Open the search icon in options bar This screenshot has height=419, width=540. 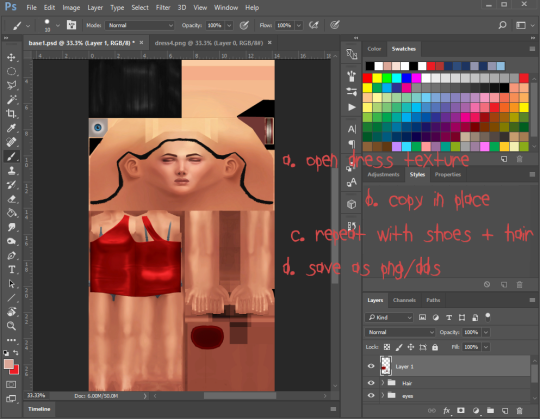click(x=502, y=25)
